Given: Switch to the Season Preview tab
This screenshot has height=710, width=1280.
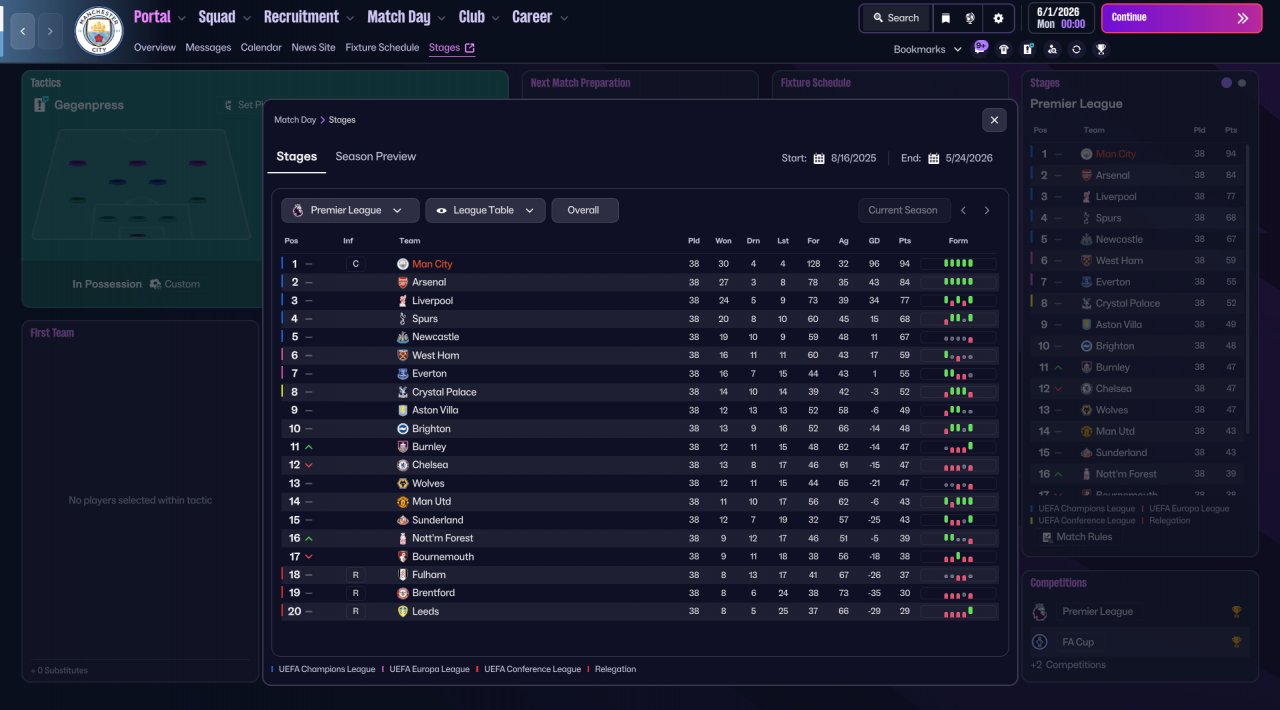Looking at the screenshot, I should 375,157.
